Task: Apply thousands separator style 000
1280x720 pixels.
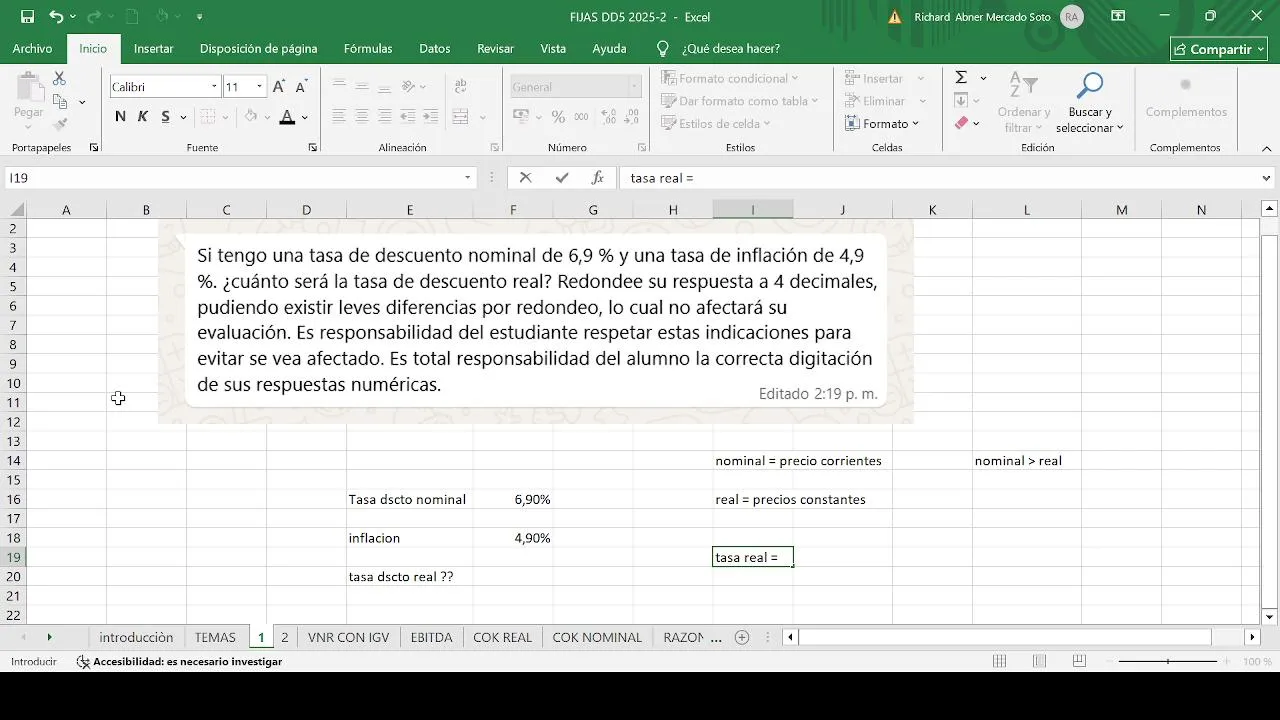Action: 580,117
